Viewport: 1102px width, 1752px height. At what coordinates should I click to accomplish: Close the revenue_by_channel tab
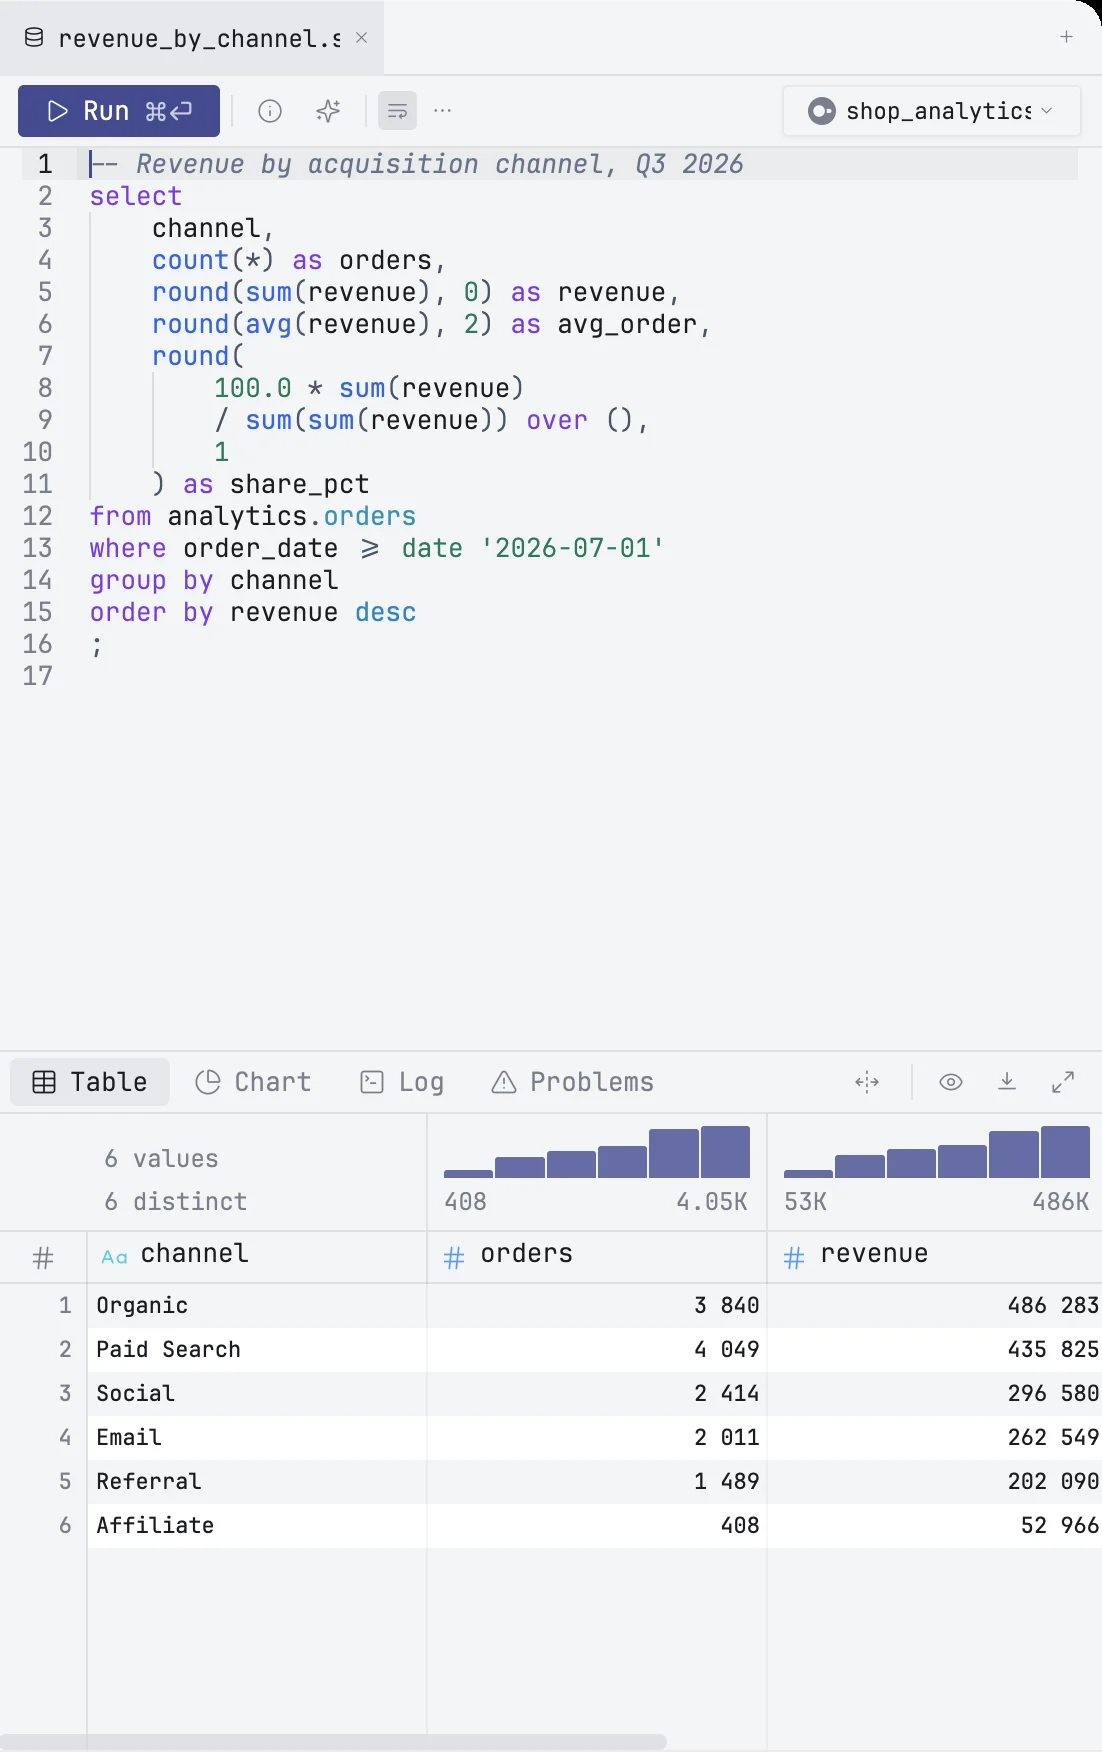362,38
